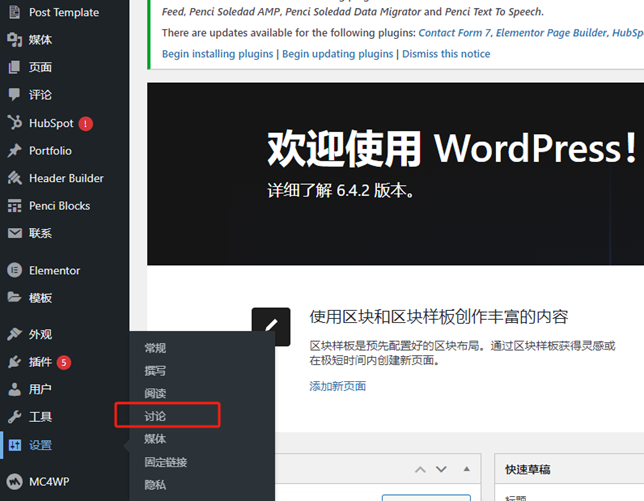Move dashboard widget down with chevron
This screenshot has width=644, height=501.
click(x=442, y=469)
